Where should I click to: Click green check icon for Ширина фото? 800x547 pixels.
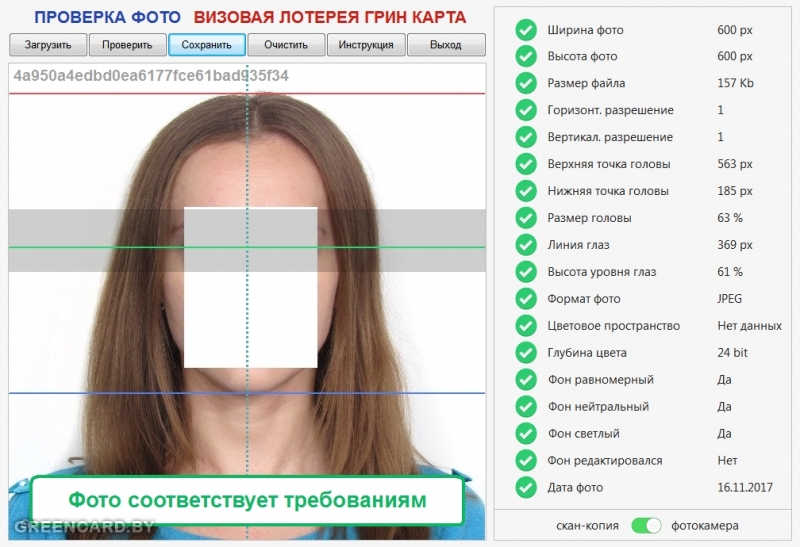point(526,30)
